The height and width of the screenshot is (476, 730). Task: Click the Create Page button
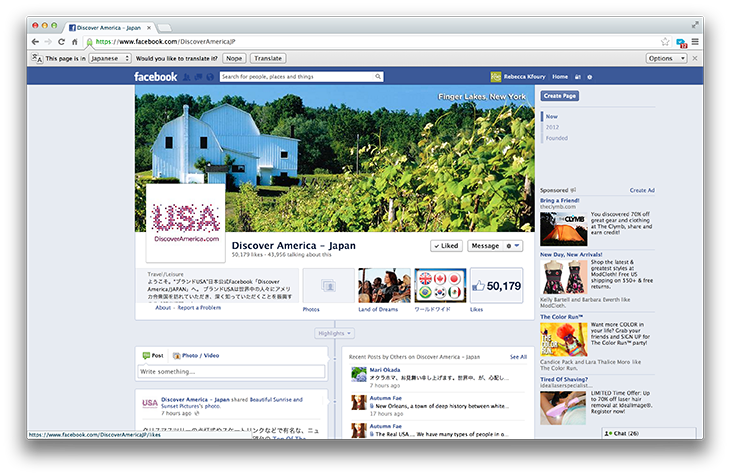click(560, 96)
